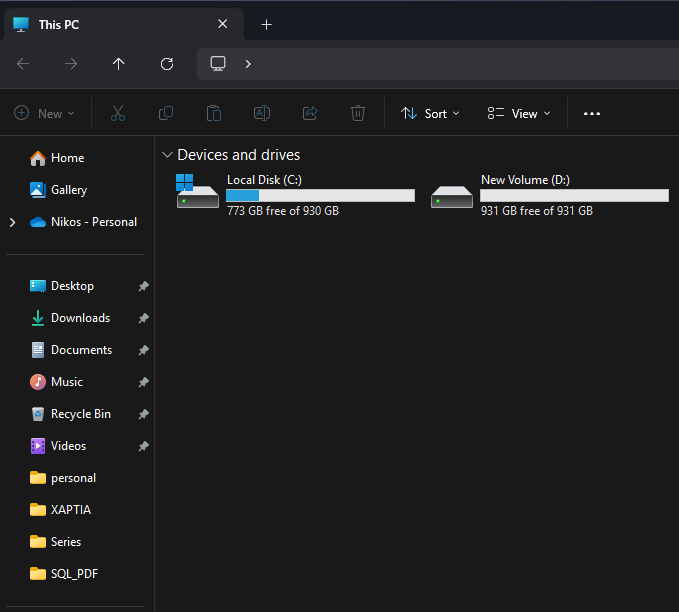Open the See more ellipsis menu

(x=592, y=113)
